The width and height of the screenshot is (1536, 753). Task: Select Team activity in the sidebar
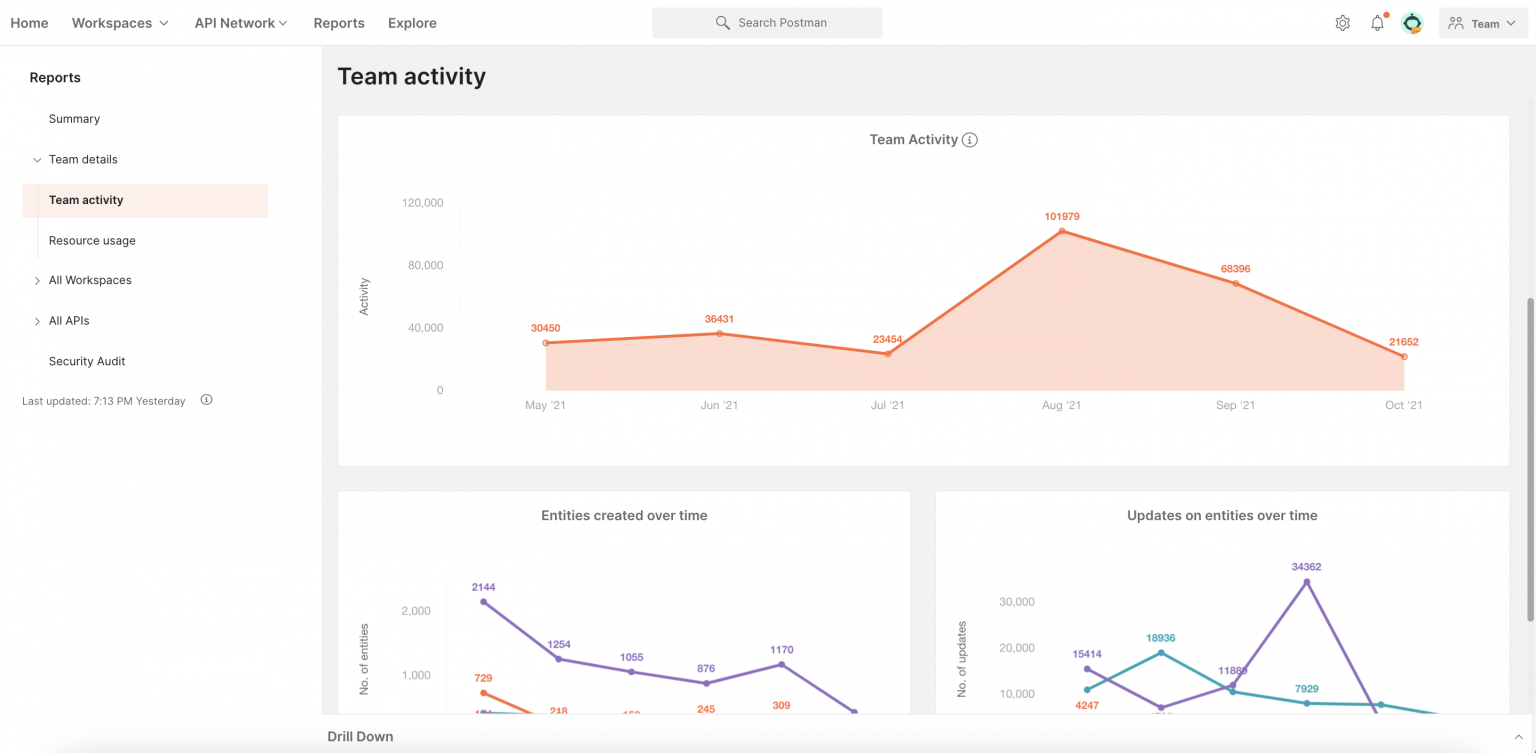tap(145, 200)
